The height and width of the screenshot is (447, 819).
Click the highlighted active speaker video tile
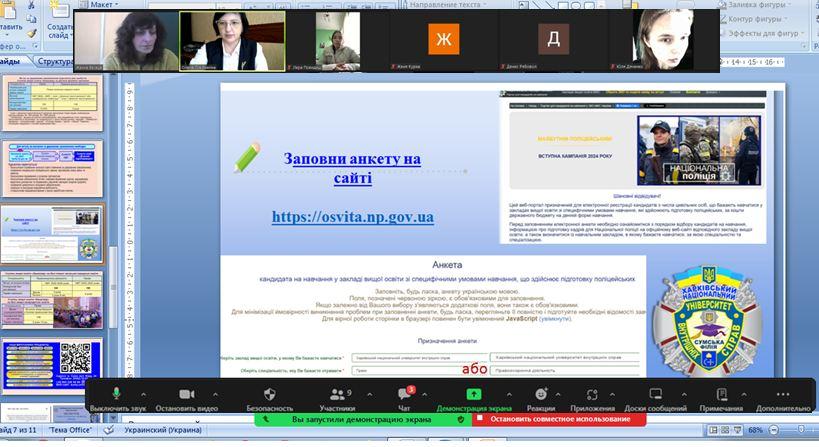click(x=232, y=41)
